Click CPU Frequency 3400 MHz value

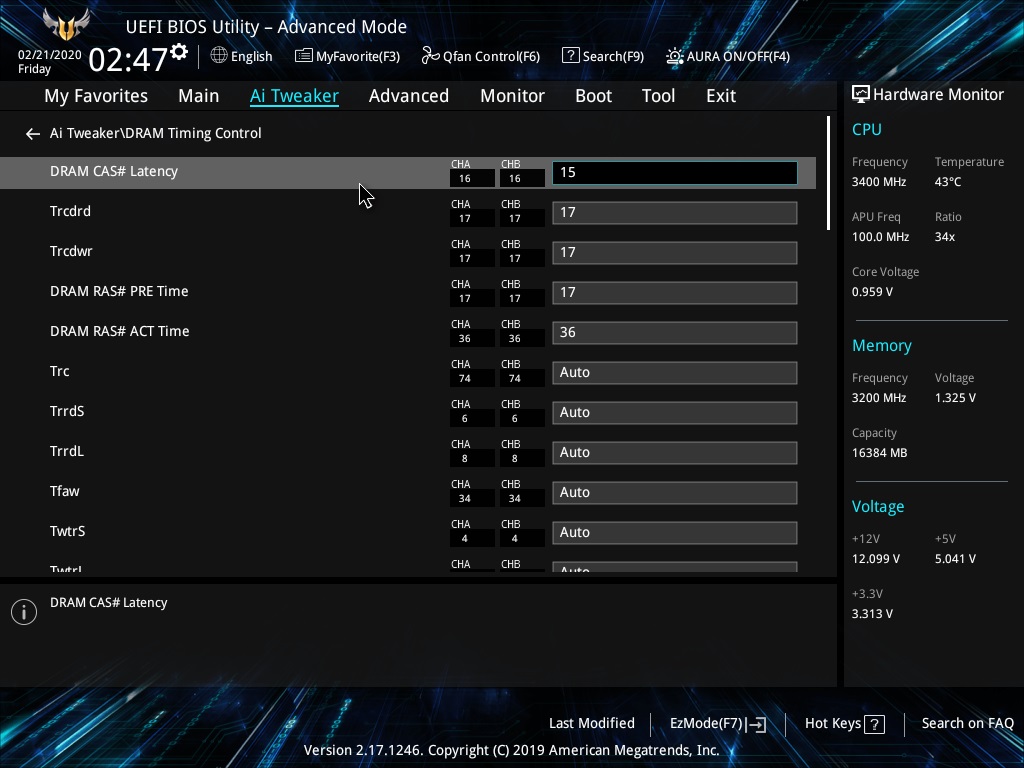(x=879, y=182)
